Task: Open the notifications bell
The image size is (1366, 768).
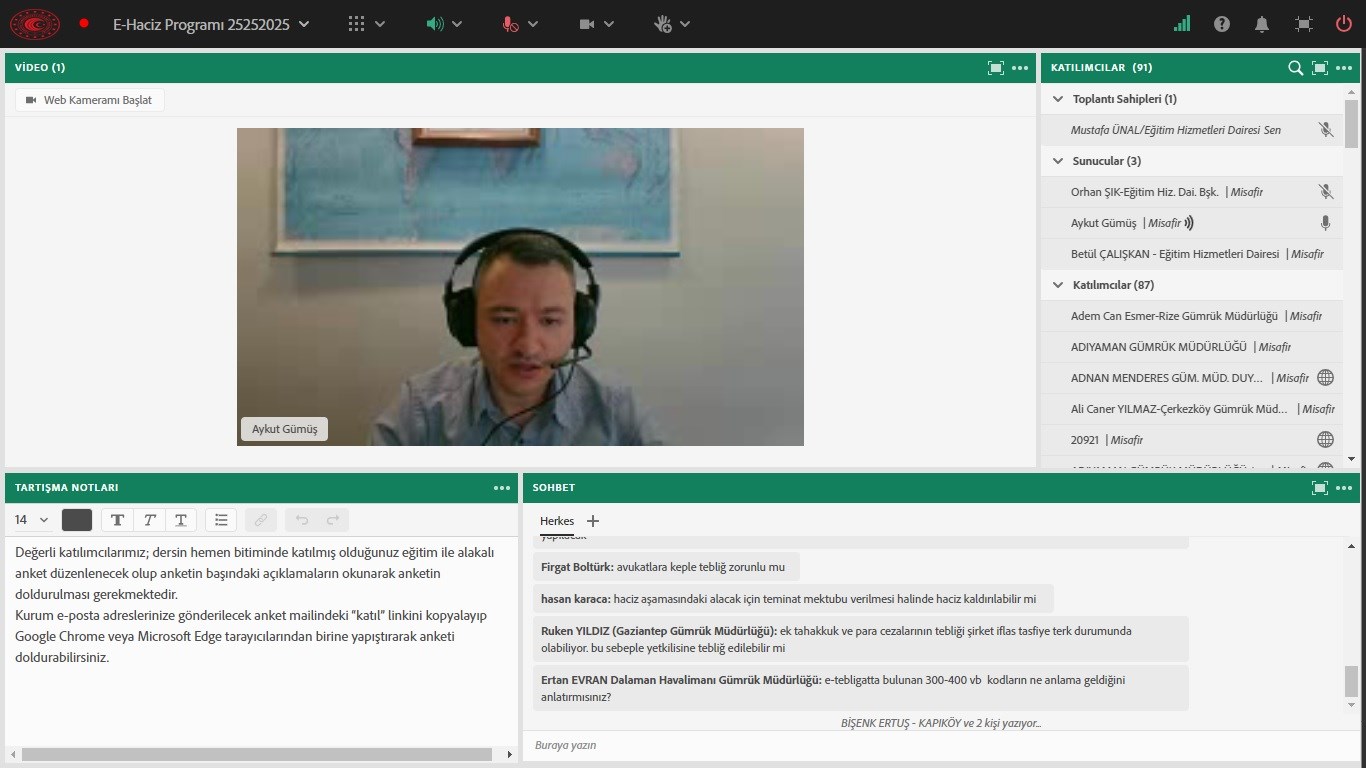Action: 1262,24
